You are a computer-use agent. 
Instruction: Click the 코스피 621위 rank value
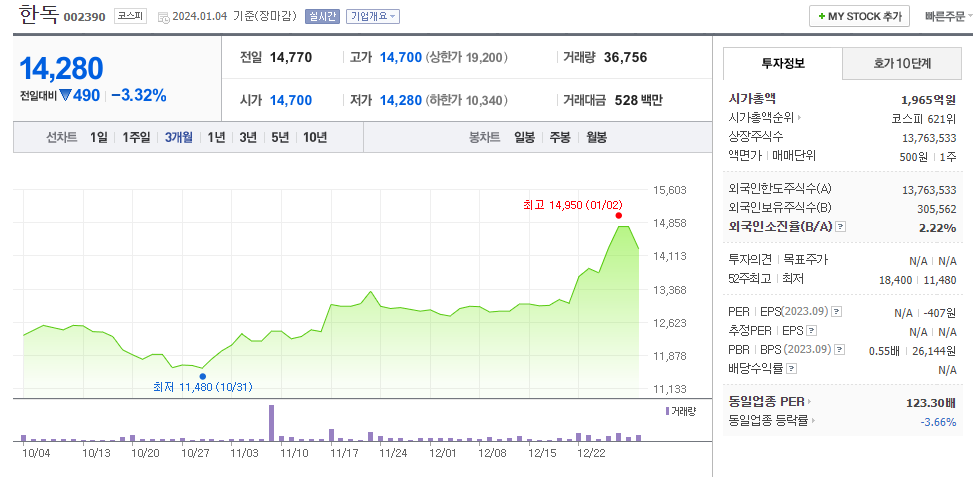(x=923, y=118)
